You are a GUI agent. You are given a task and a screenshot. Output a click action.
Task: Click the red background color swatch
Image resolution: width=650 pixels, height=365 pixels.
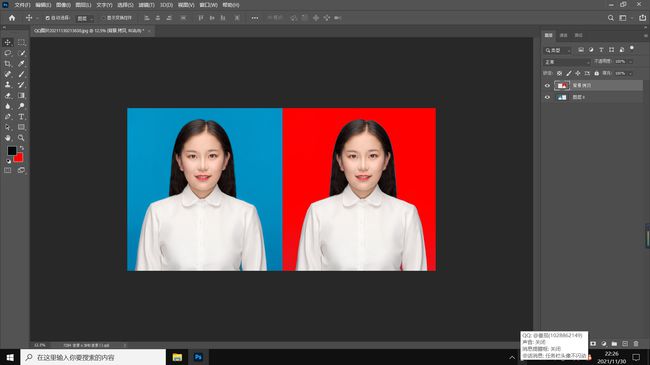tap(19, 158)
